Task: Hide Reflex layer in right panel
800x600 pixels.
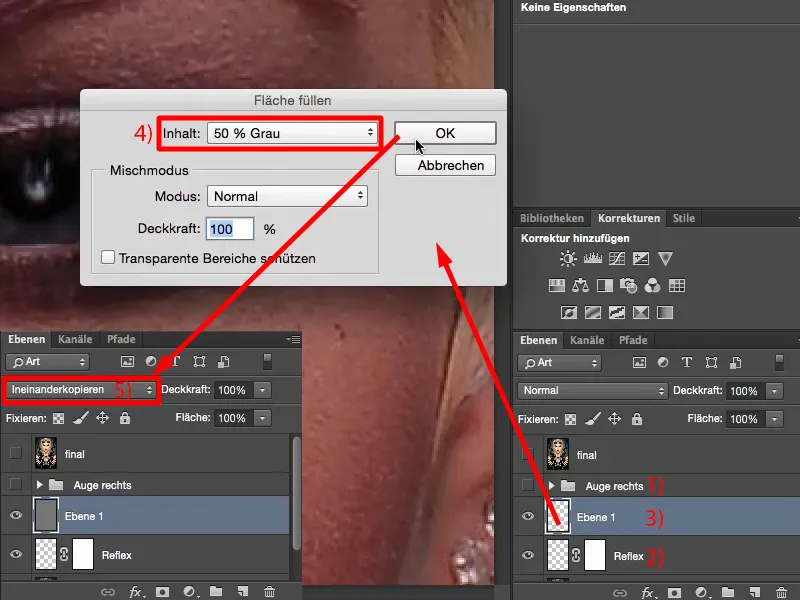Action: [528, 555]
